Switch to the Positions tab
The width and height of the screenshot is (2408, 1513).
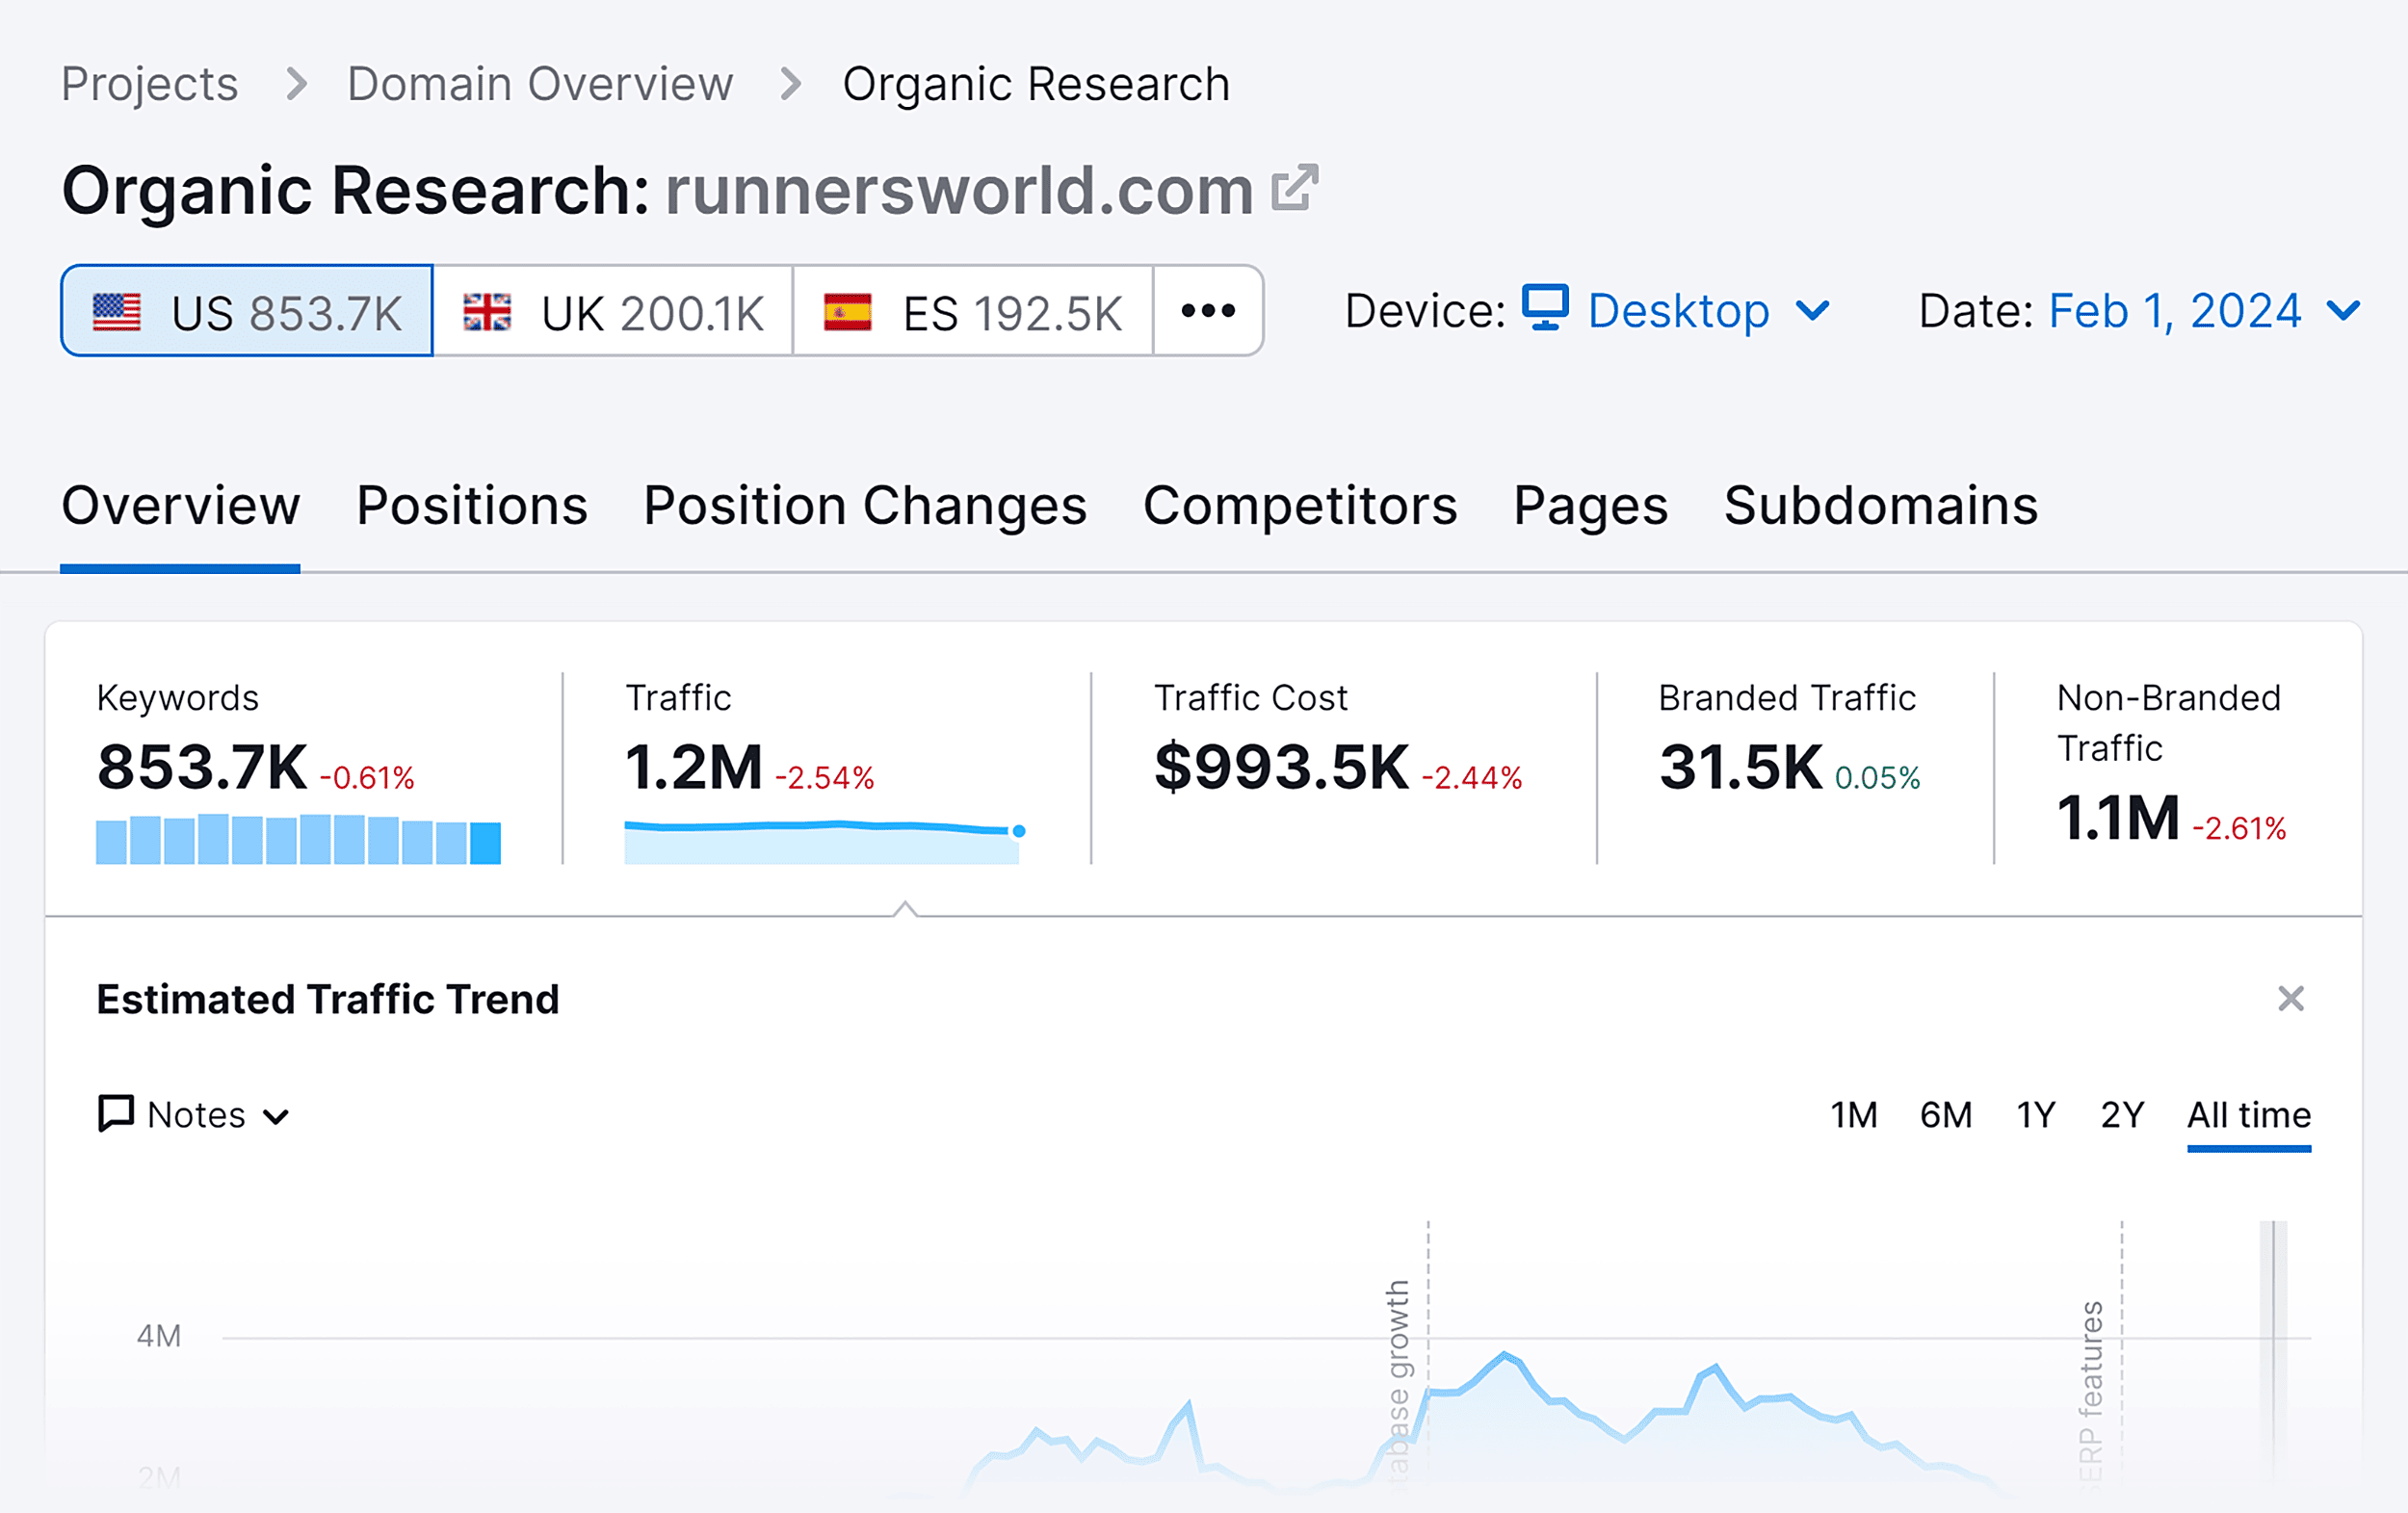point(472,506)
